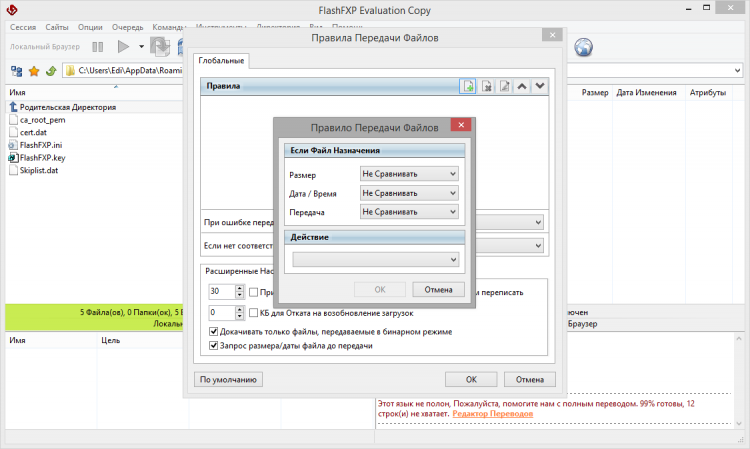
Task: Click Отмена in the Правила window
Action: (x=529, y=379)
